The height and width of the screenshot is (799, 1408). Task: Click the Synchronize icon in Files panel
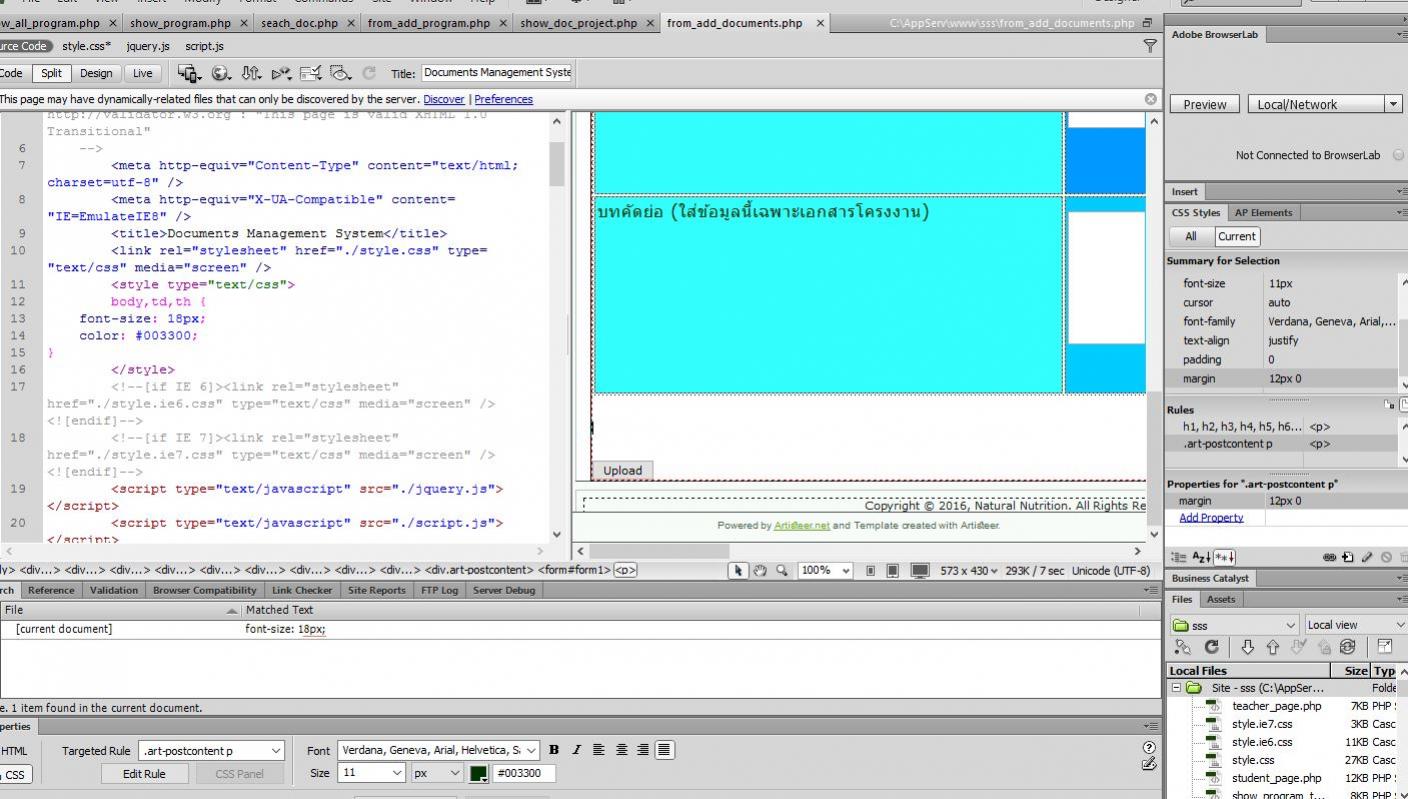click(1347, 647)
